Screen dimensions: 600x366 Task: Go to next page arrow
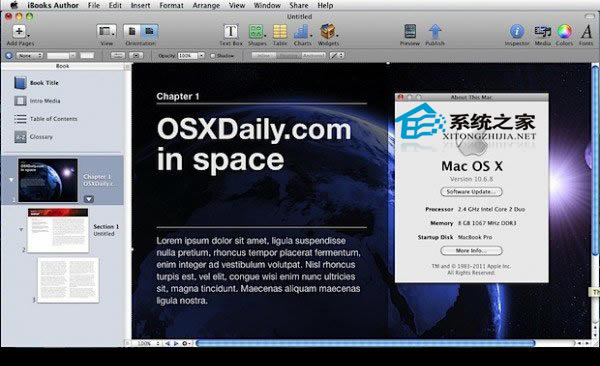click(176, 343)
